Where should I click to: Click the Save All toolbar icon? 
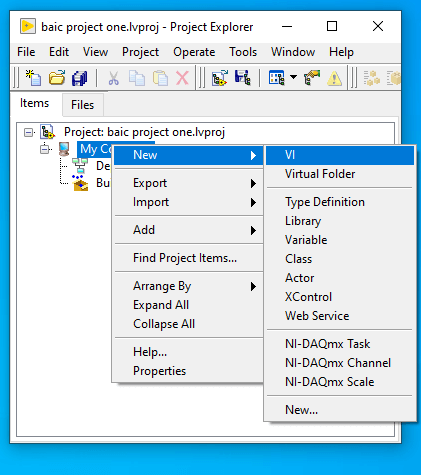click(x=80, y=78)
